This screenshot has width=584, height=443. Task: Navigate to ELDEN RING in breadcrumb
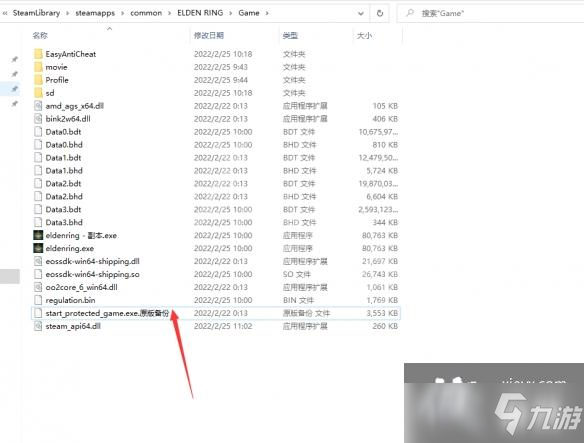pyautogui.click(x=200, y=13)
